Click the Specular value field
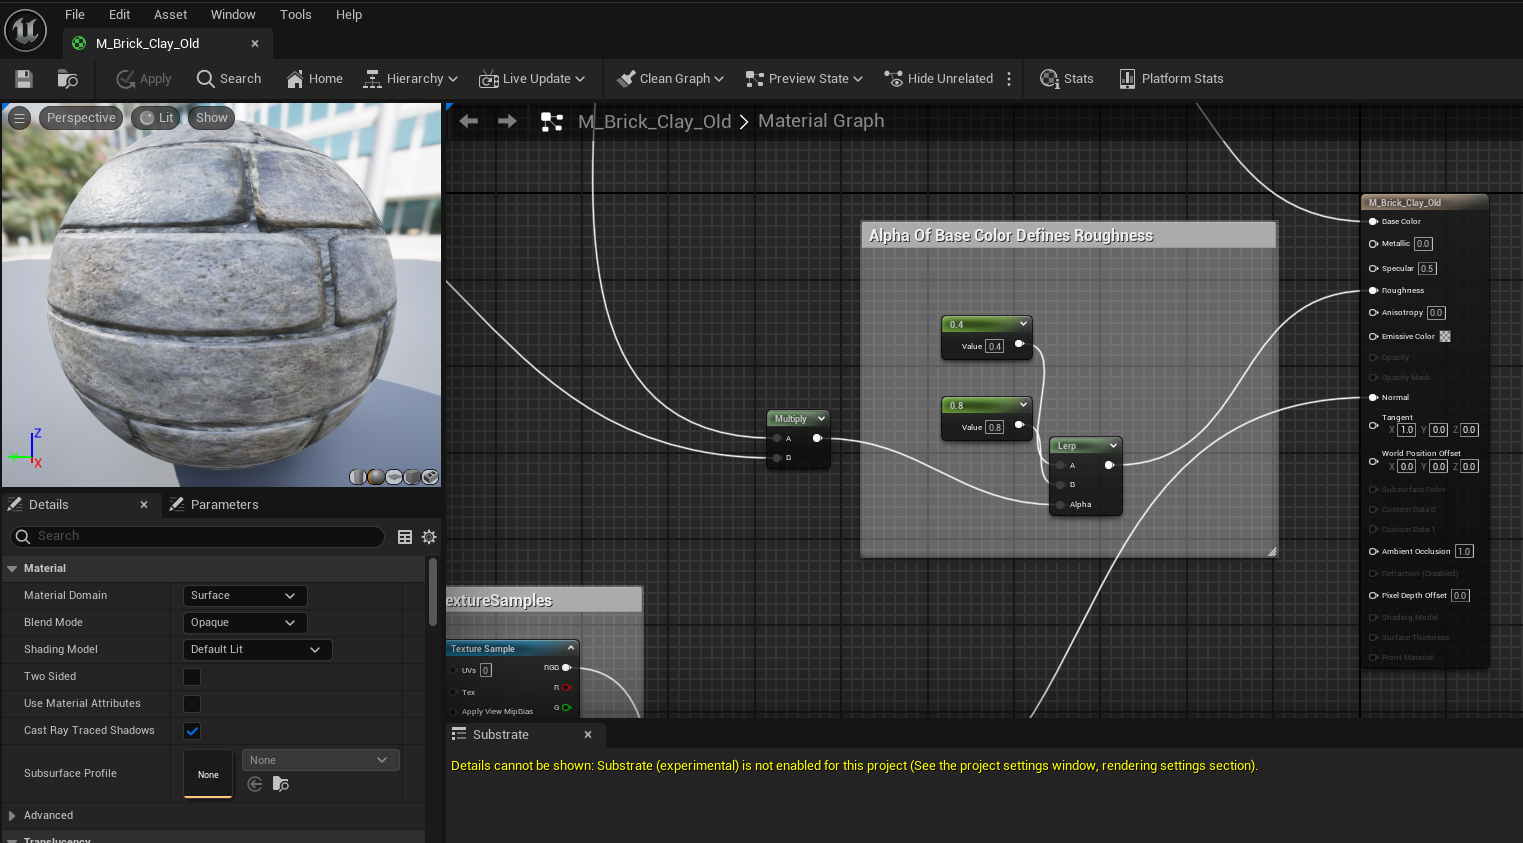This screenshot has width=1523, height=843. [x=1427, y=268]
